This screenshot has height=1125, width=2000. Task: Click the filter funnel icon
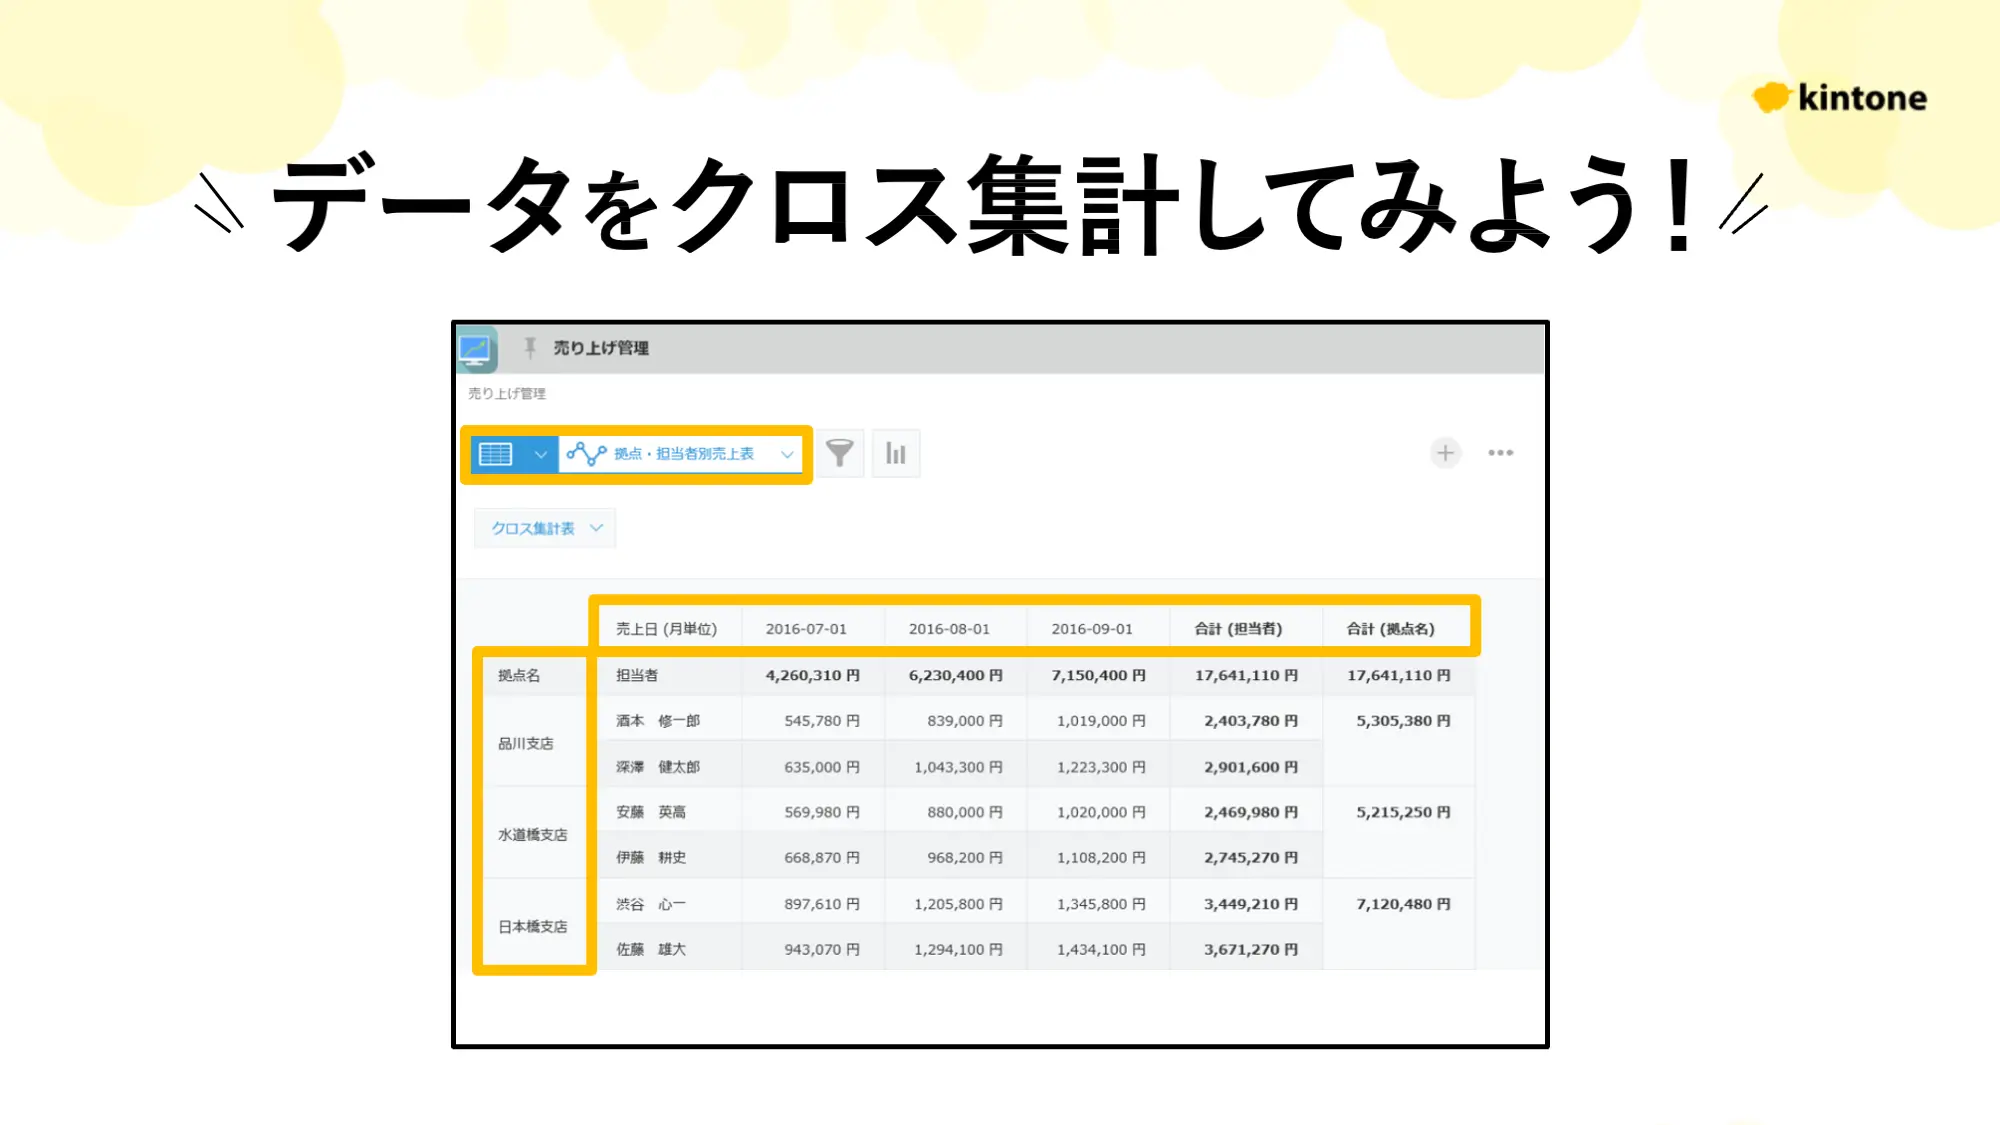click(840, 453)
